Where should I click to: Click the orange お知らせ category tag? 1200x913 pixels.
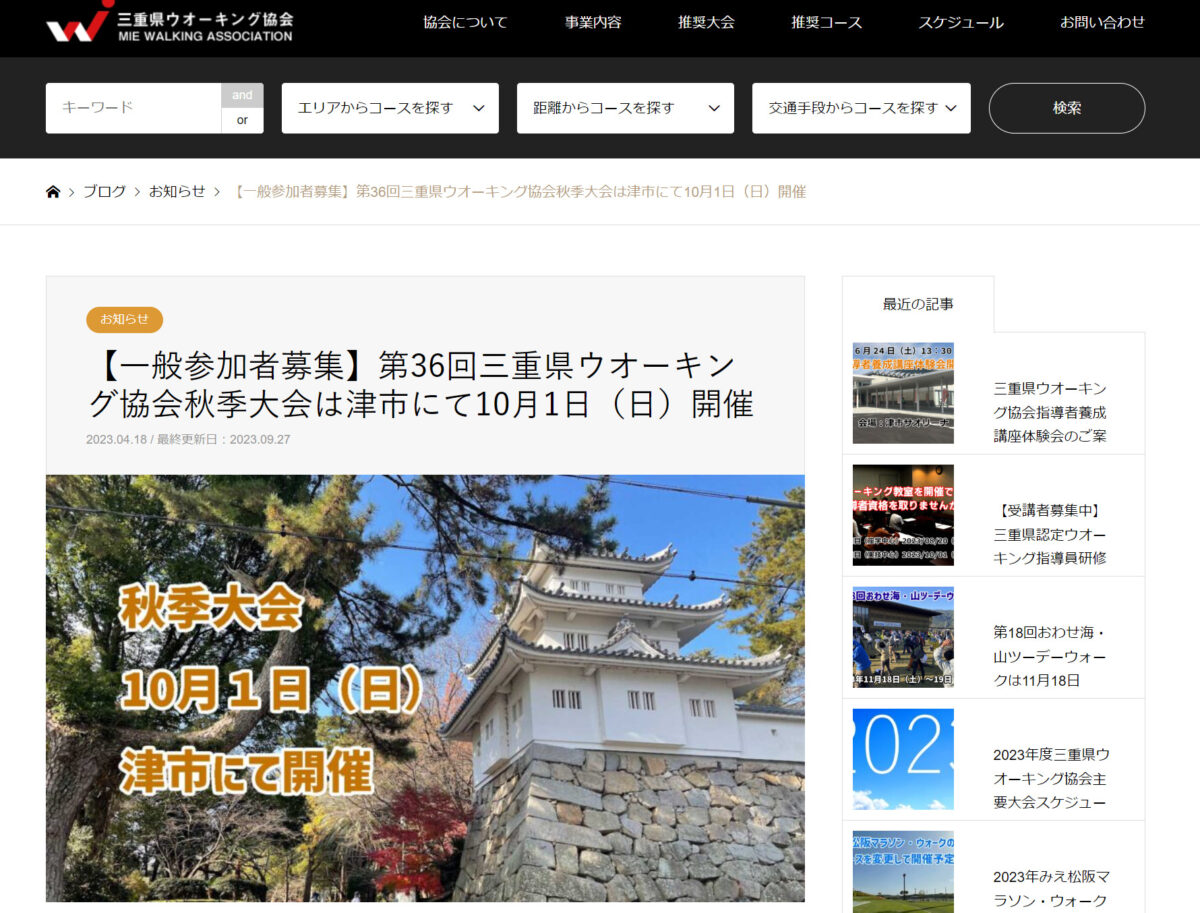click(124, 320)
